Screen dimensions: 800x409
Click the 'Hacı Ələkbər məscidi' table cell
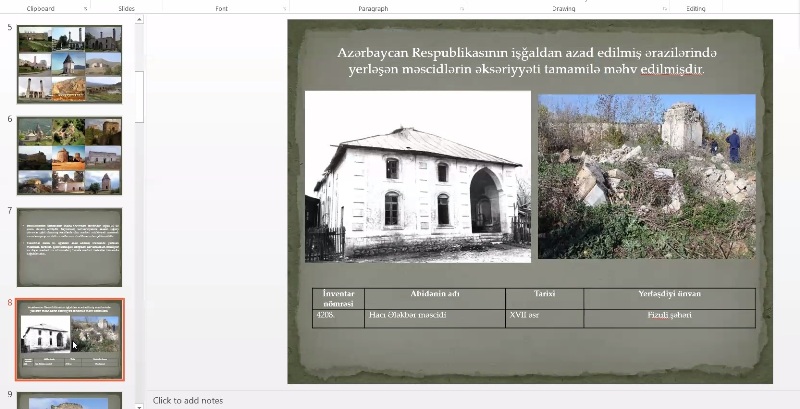pos(435,319)
